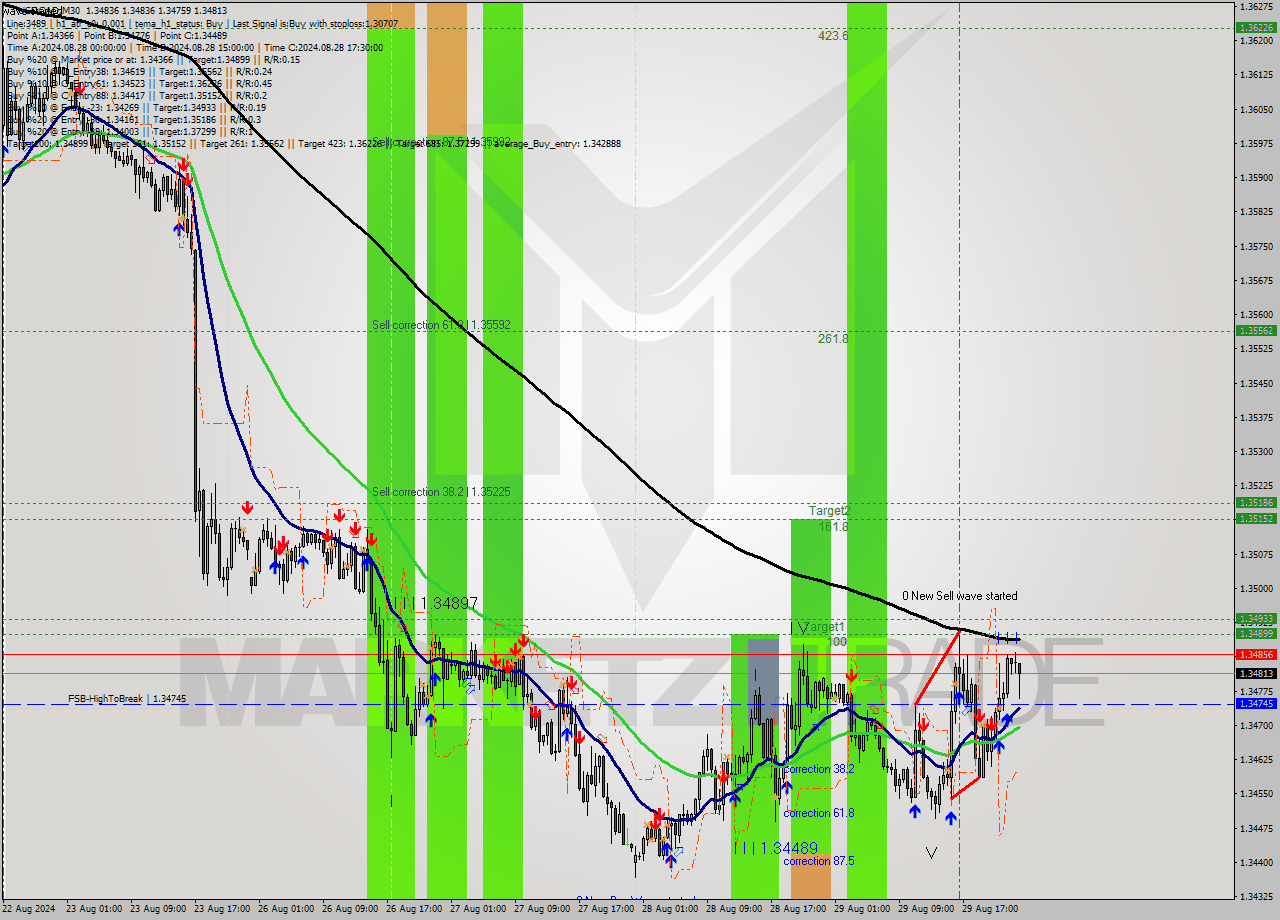Click the '26 Aug 17:00' time label
Viewport: 1280px width, 920px height.
click(412, 909)
